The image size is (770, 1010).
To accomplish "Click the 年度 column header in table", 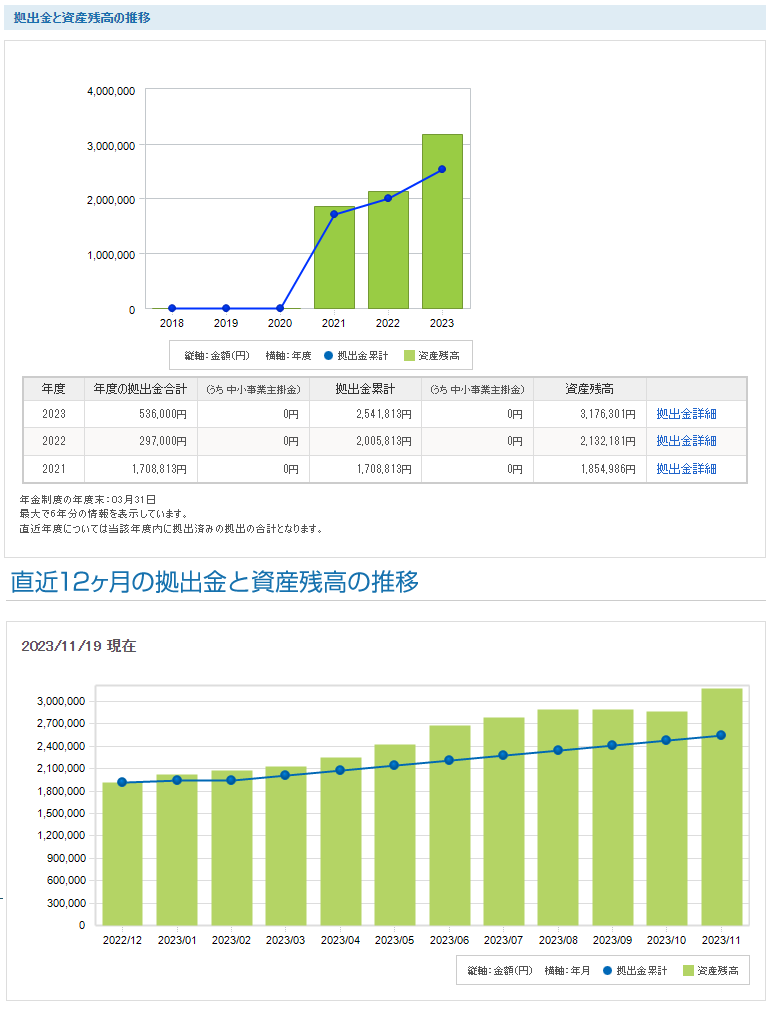I will click(54, 388).
